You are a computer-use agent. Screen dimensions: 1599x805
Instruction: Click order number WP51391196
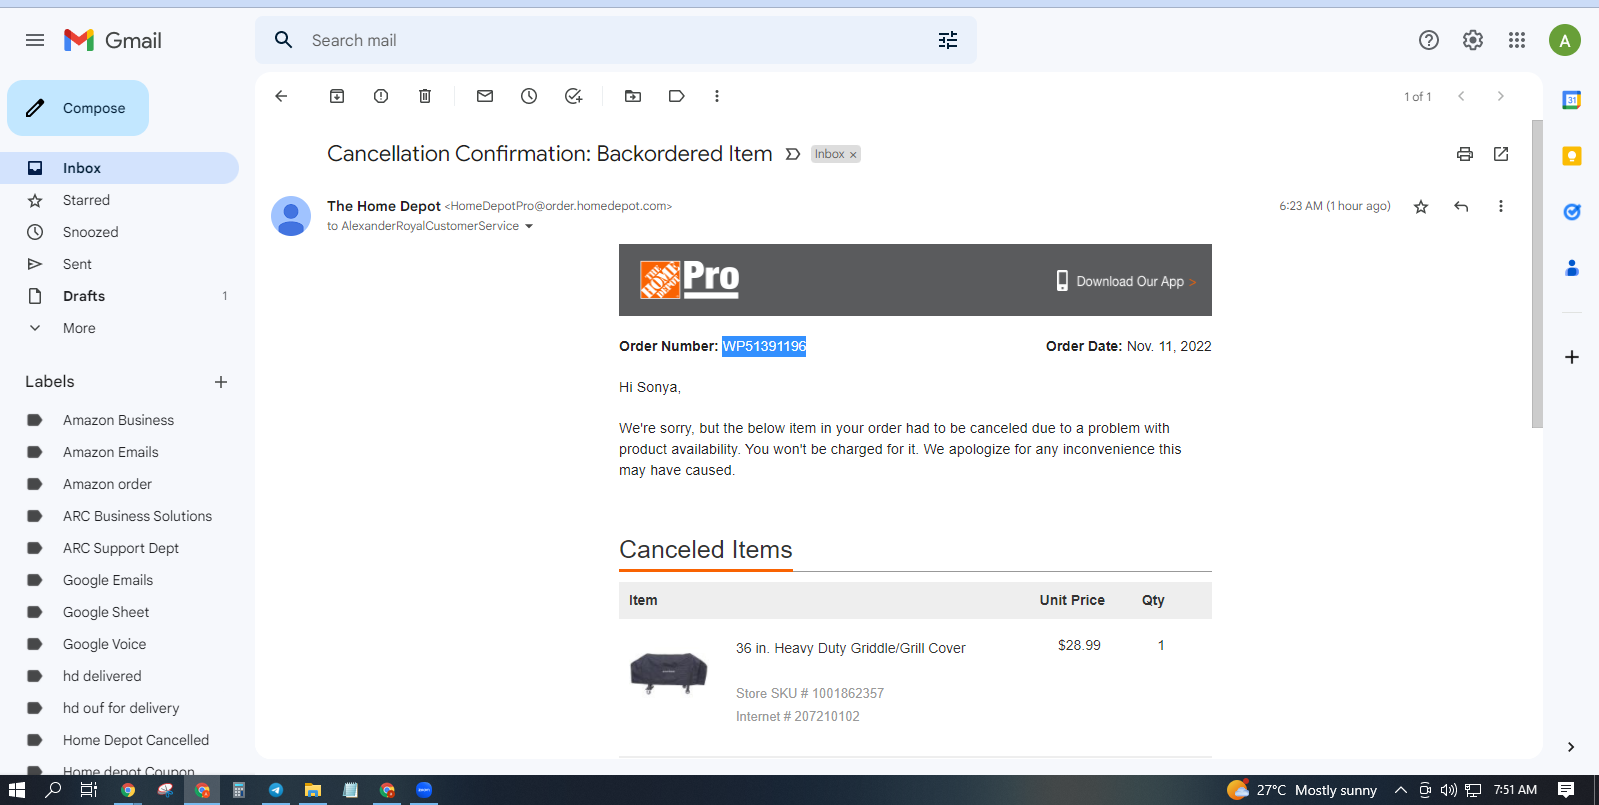pos(764,346)
